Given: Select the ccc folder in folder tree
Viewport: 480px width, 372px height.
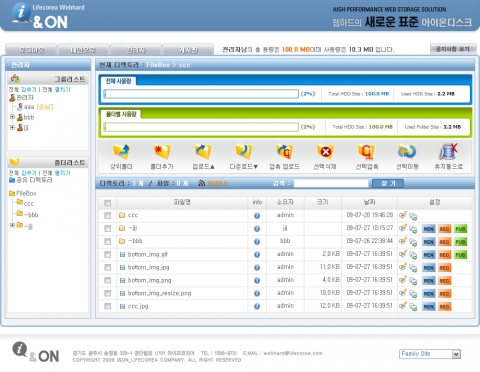Looking at the screenshot, I should [25, 203].
